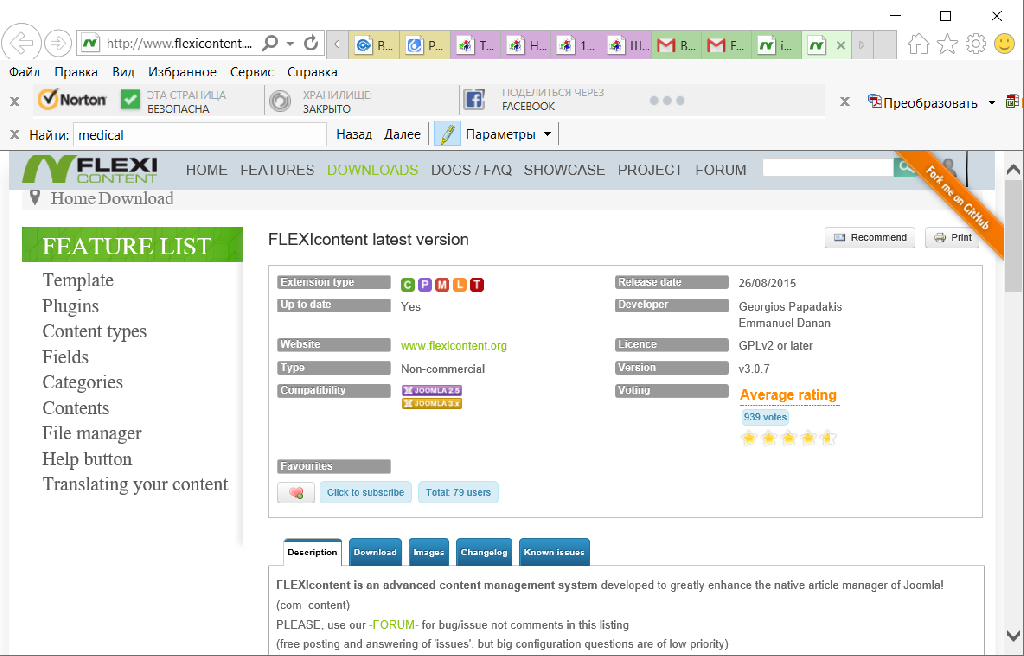This screenshot has width=1024, height=656.
Task: Go back with the browser back arrow
Action: click(x=22, y=43)
